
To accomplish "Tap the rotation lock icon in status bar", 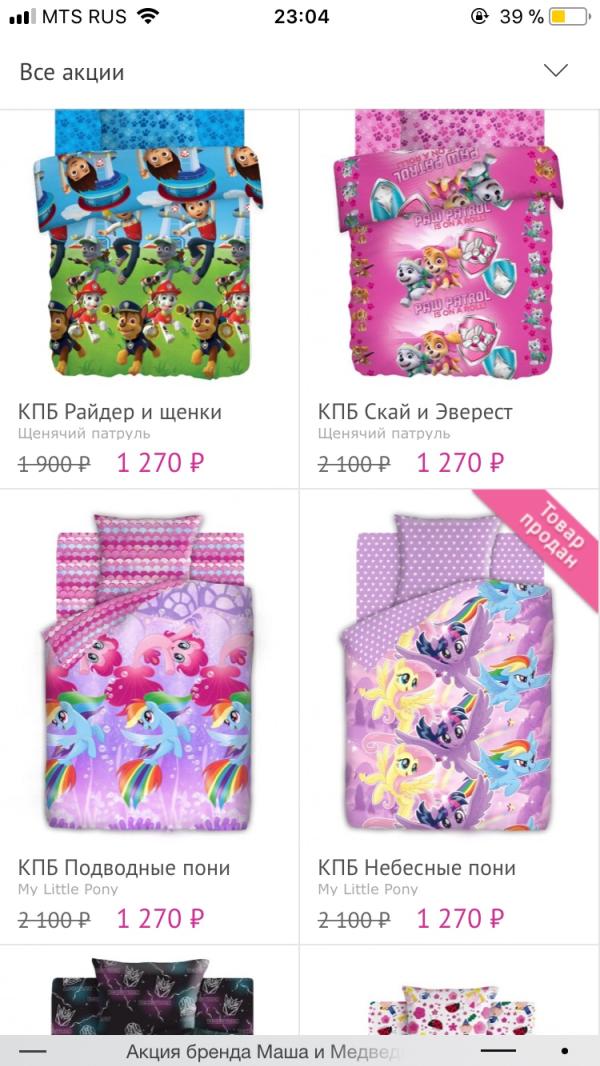I will (x=480, y=16).
